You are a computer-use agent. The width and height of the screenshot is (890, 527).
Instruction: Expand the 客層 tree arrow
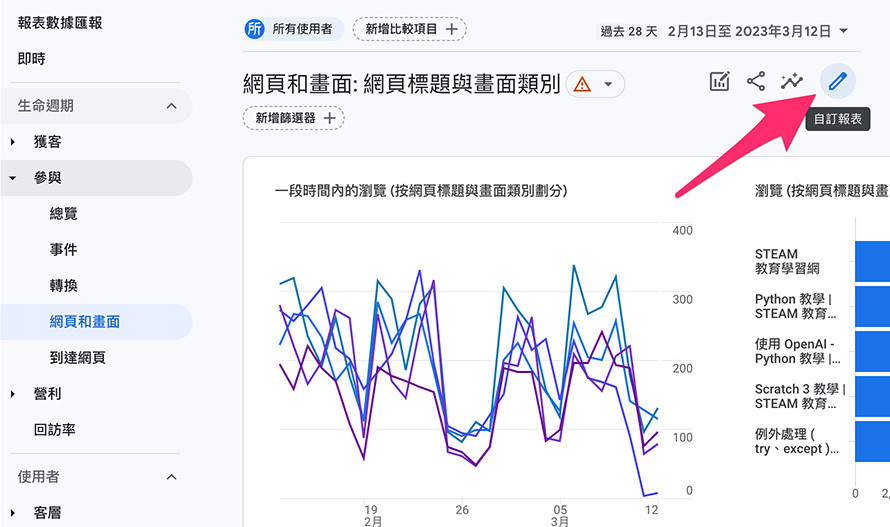(12, 513)
